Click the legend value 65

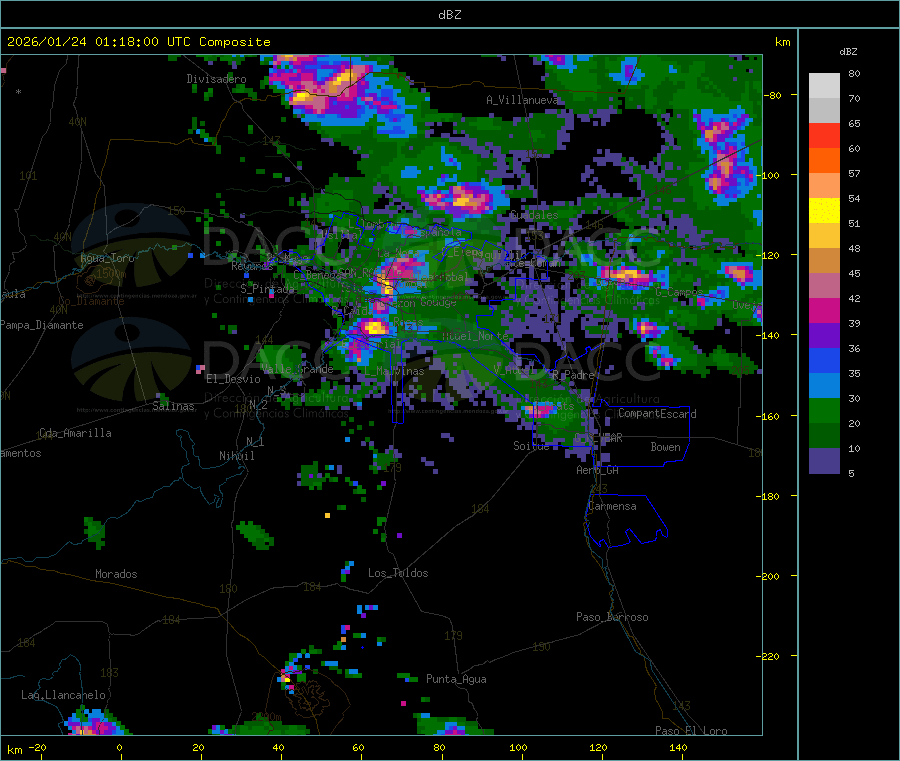pyautogui.click(x=854, y=123)
